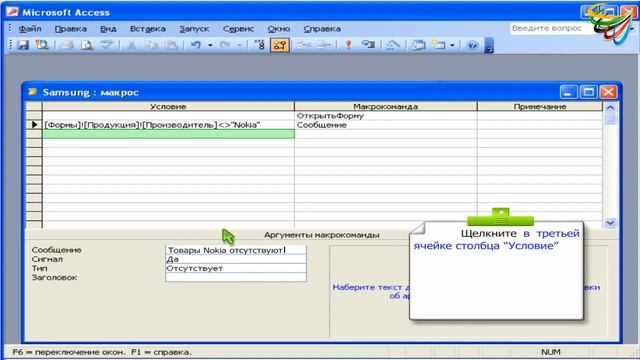Open the Запуск menu

[194, 29]
